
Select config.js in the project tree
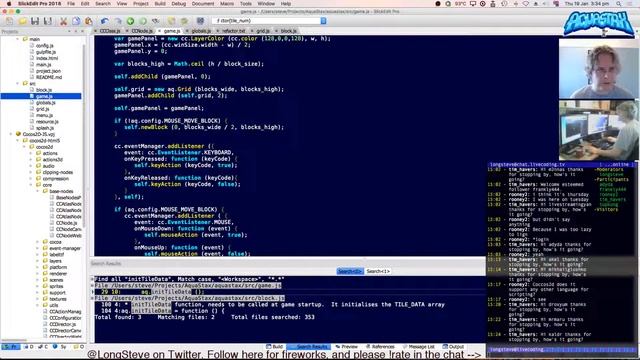(44, 45)
